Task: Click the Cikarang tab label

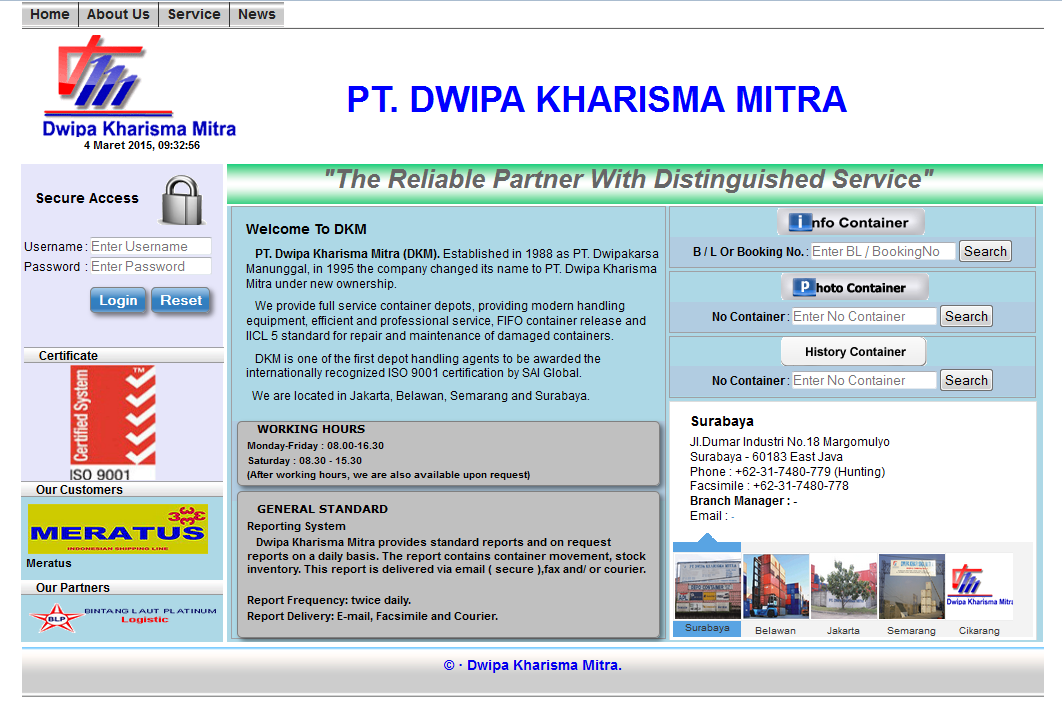Action: (979, 631)
